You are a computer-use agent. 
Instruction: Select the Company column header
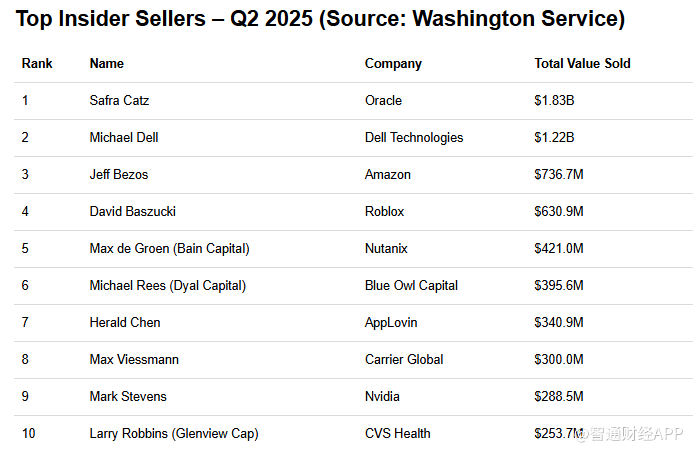[x=393, y=64]
